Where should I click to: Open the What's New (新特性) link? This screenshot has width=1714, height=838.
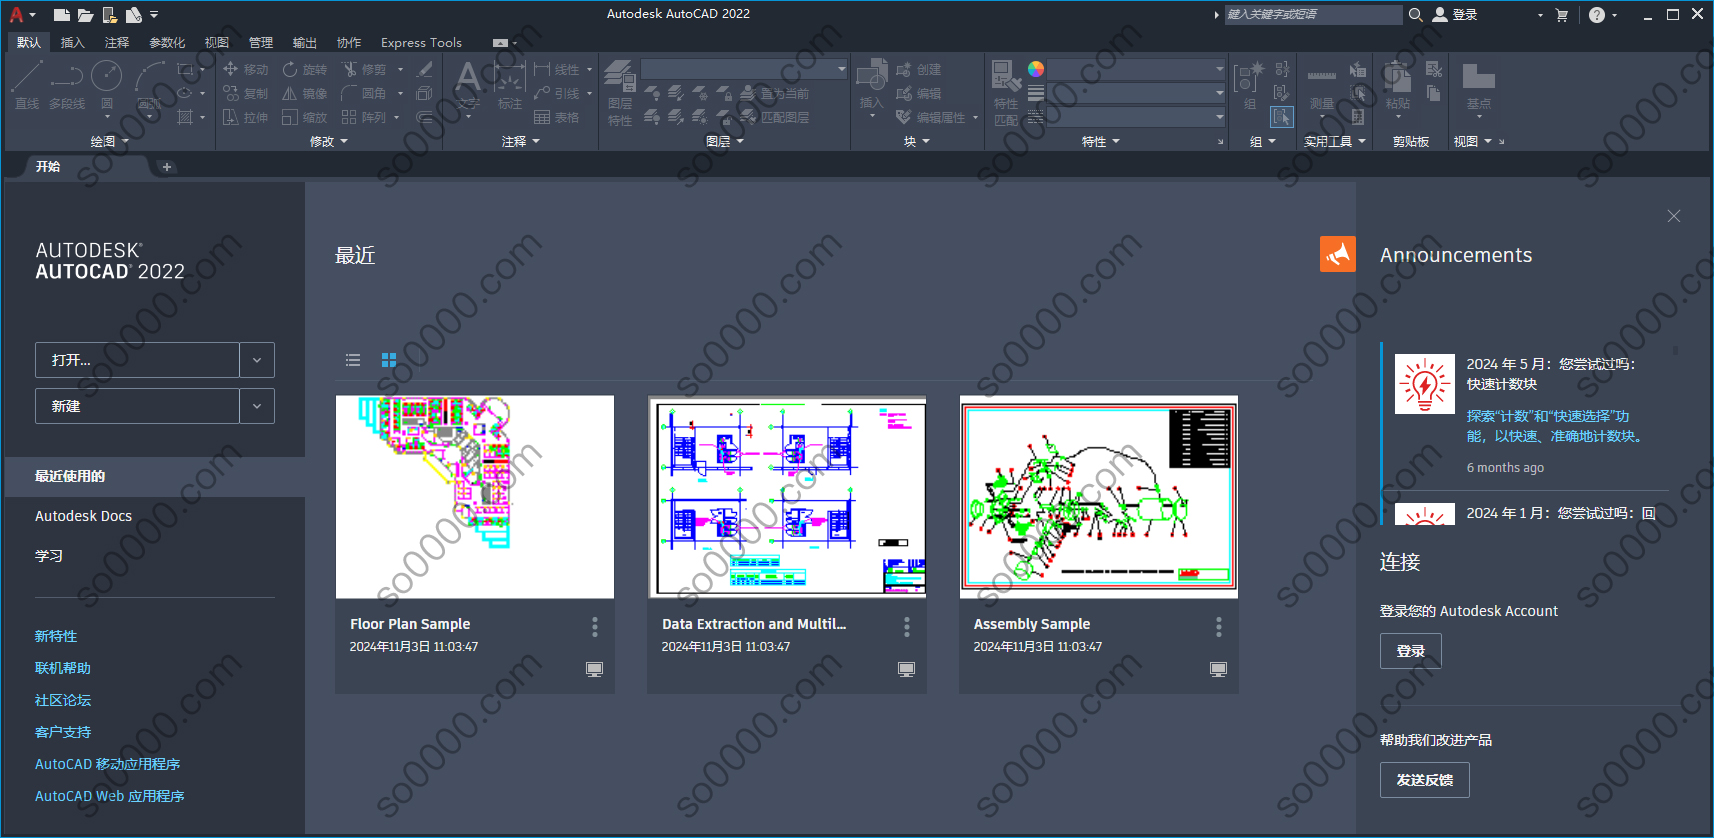(56, 636)
